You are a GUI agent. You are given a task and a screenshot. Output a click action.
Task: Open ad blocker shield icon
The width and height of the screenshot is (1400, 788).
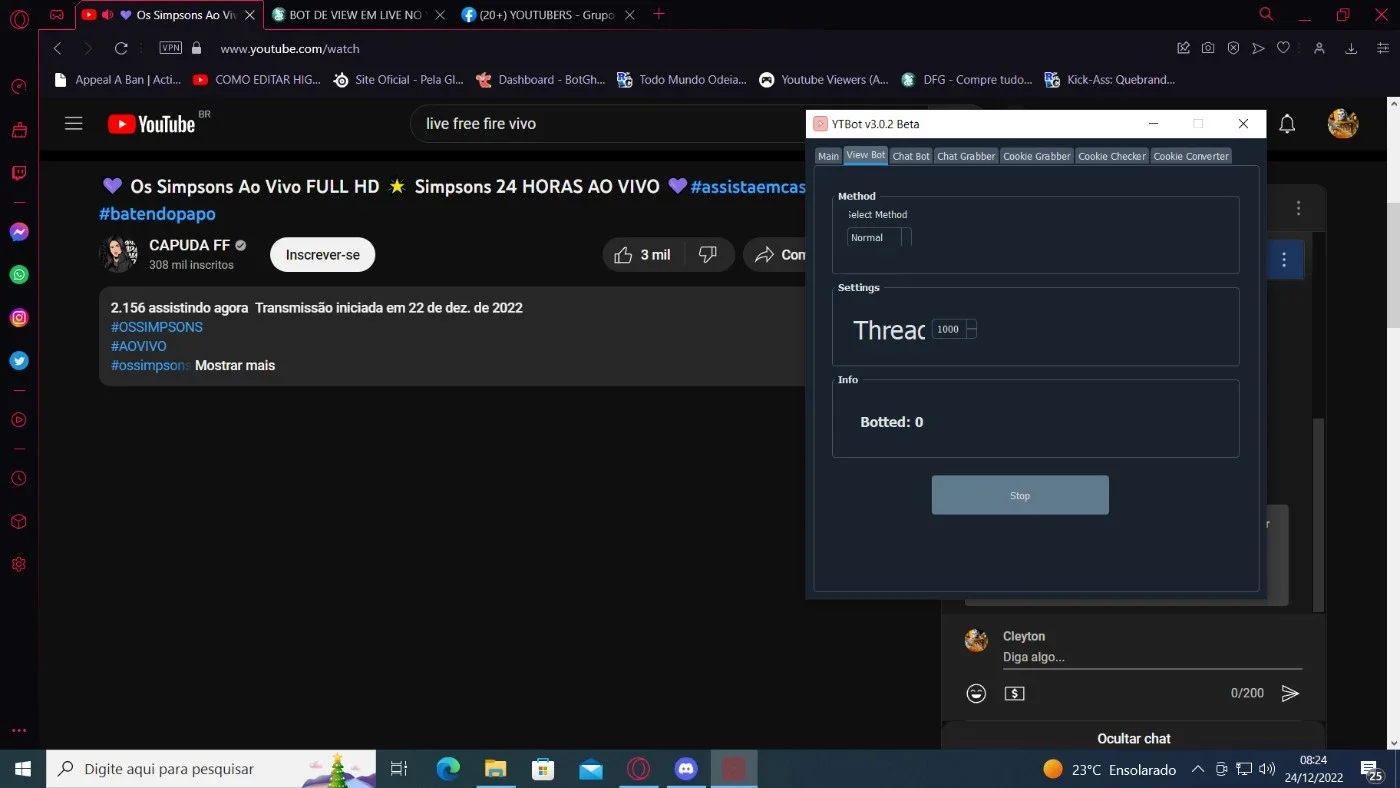[x=1233, y=48]
